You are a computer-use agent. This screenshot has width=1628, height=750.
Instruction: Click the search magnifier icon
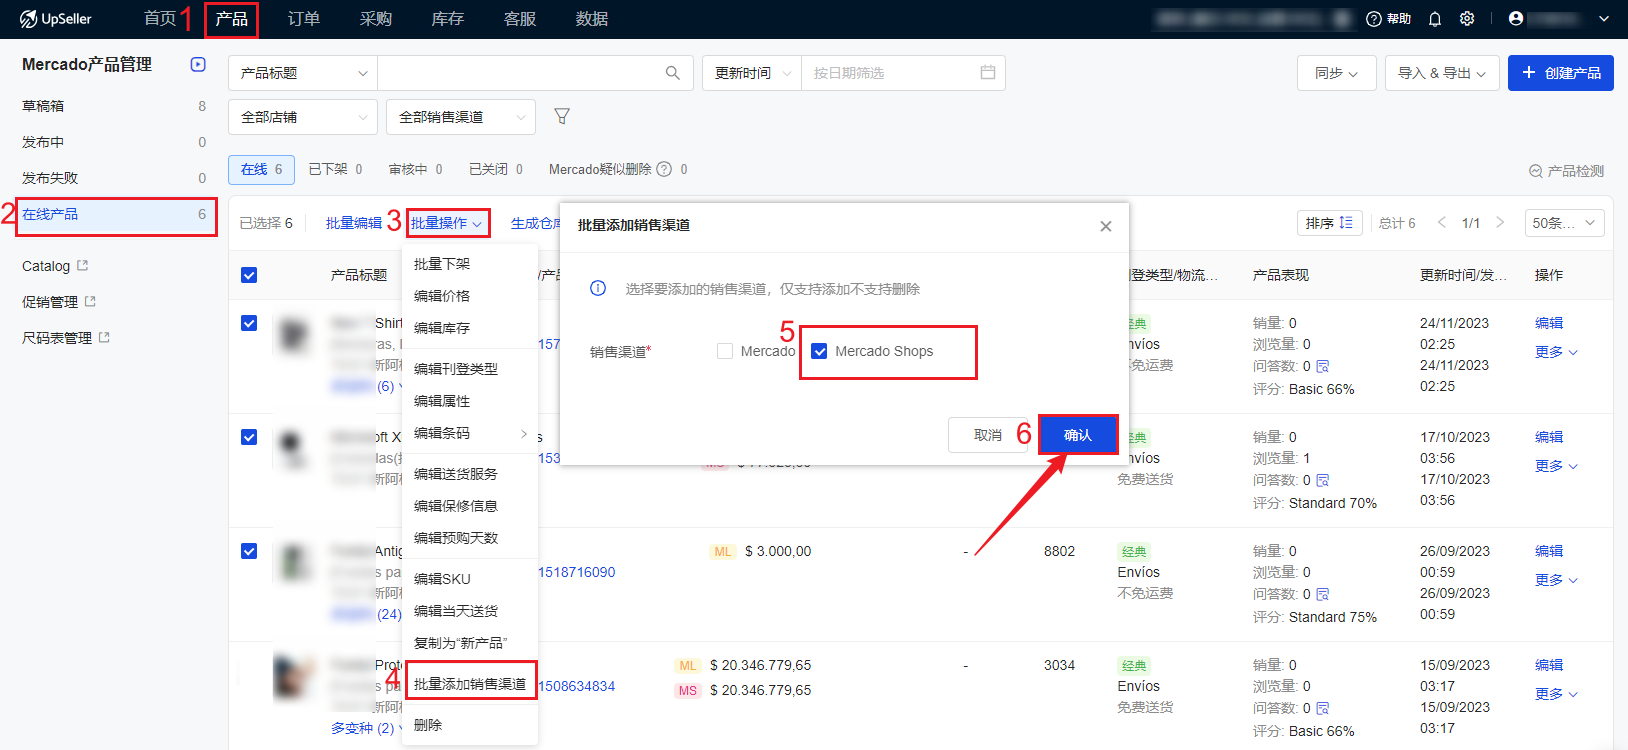pos(673,73)
